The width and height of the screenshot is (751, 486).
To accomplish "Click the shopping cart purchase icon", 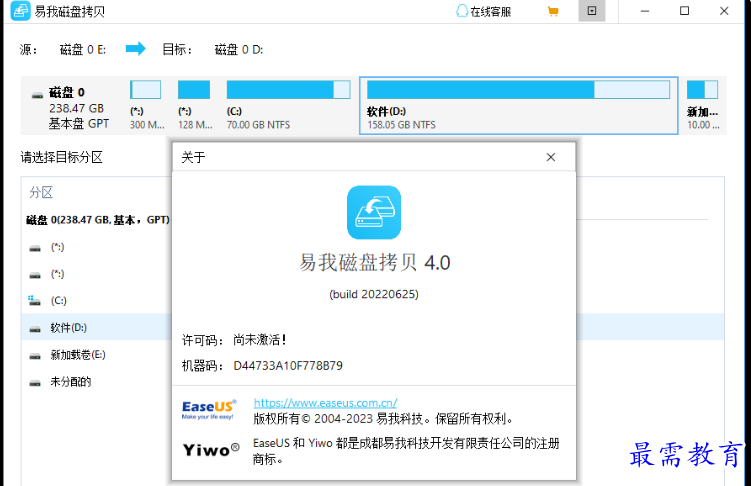I will [553, 11].
